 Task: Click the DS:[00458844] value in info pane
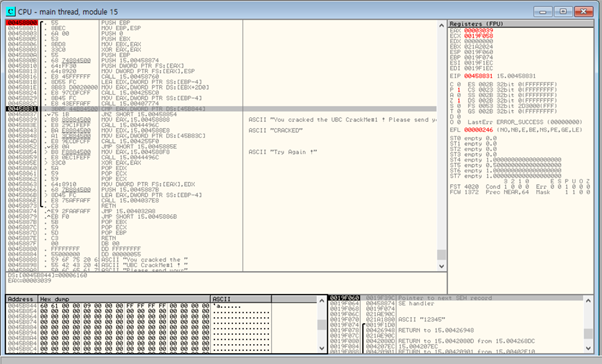click(x=47, y=275)
